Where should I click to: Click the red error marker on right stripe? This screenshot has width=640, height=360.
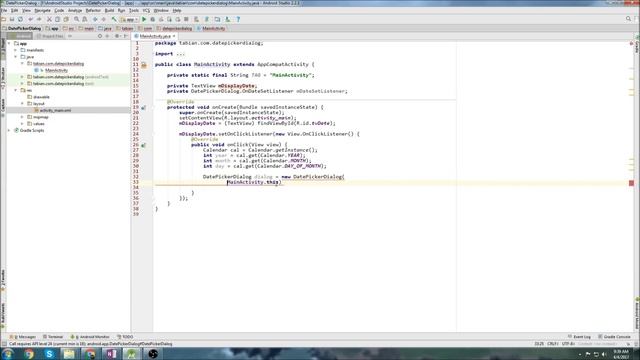[x=631, y=183]
